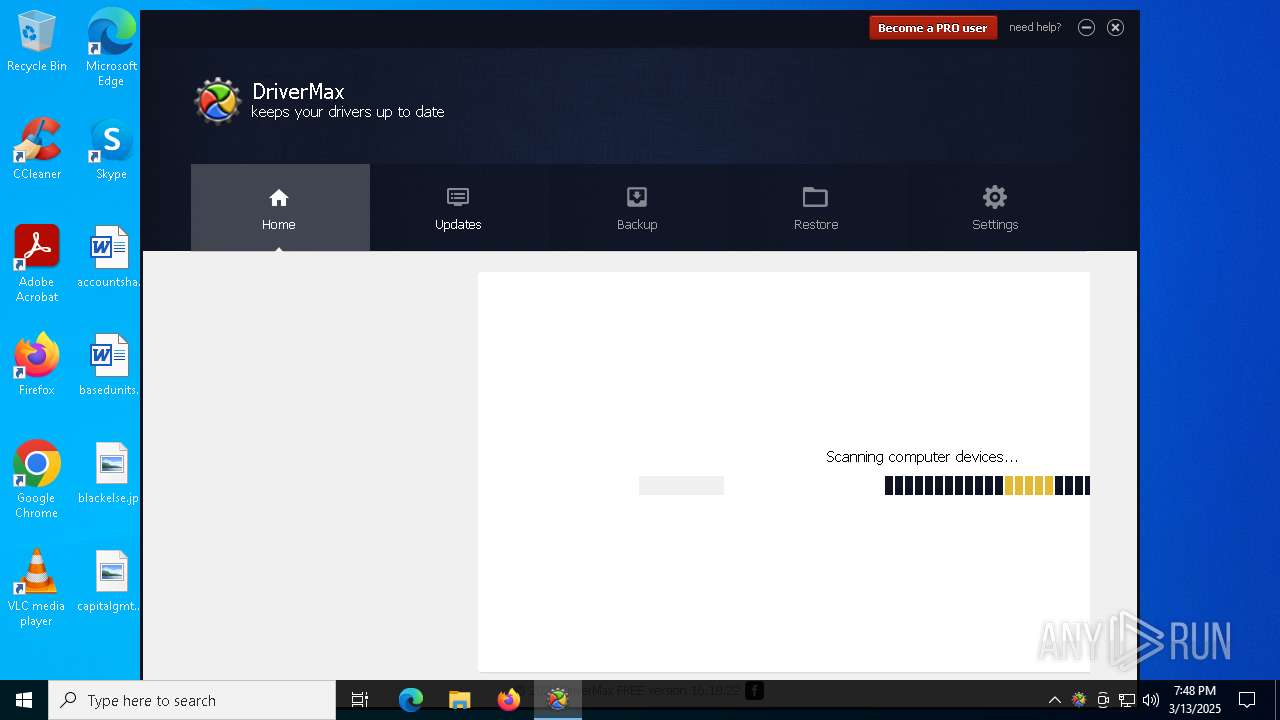Open network status tray icon
1280x720 pixels.
[1127, 700]
